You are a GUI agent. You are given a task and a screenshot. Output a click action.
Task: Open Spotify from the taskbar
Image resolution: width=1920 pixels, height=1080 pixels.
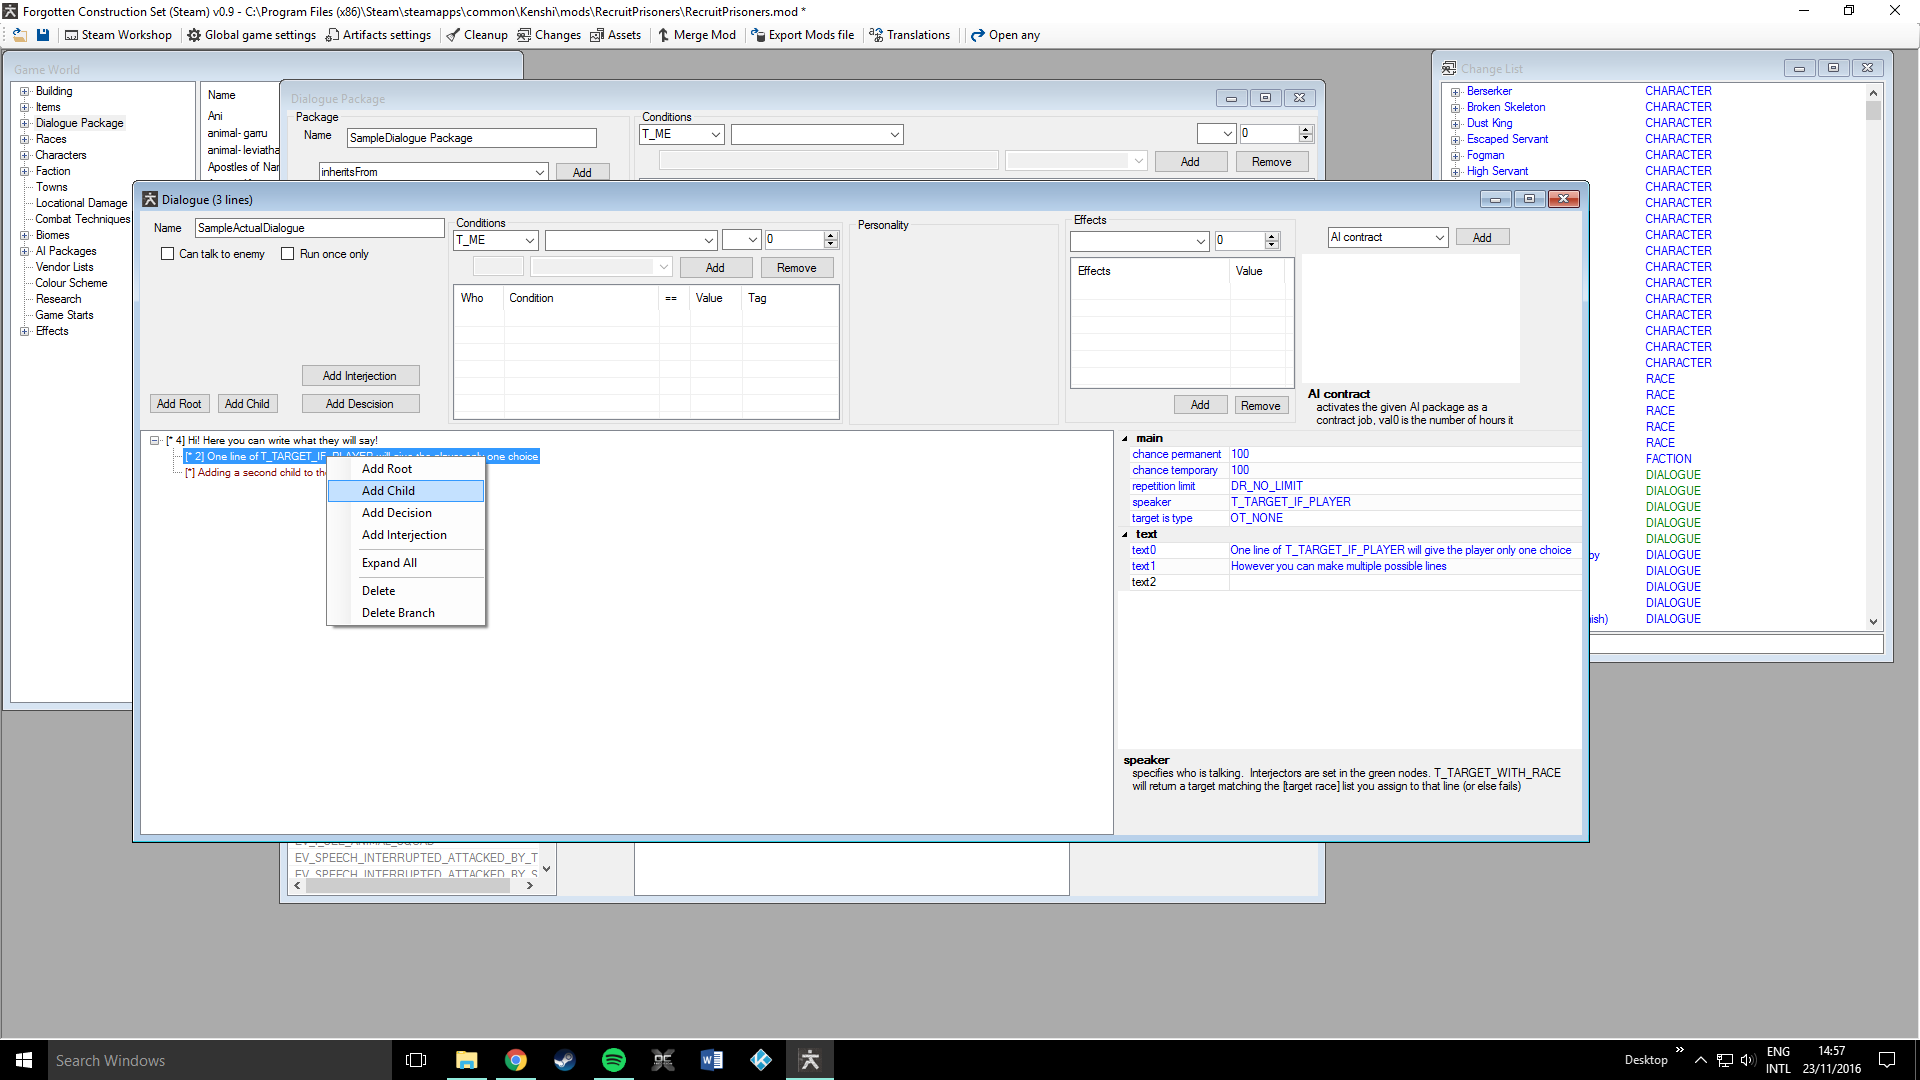point(613,1060)
